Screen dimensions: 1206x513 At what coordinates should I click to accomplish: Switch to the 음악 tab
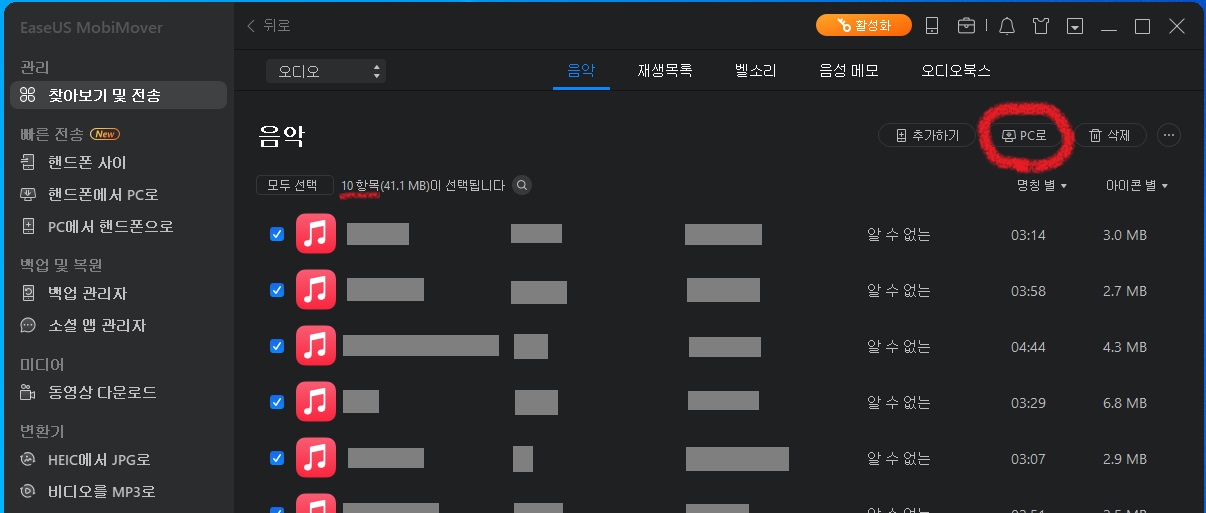point(581,71)
